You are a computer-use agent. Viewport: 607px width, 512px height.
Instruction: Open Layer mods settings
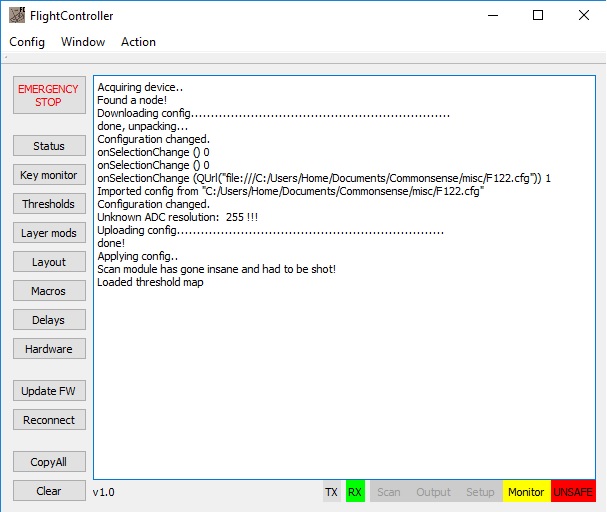(x=49, y=233)
